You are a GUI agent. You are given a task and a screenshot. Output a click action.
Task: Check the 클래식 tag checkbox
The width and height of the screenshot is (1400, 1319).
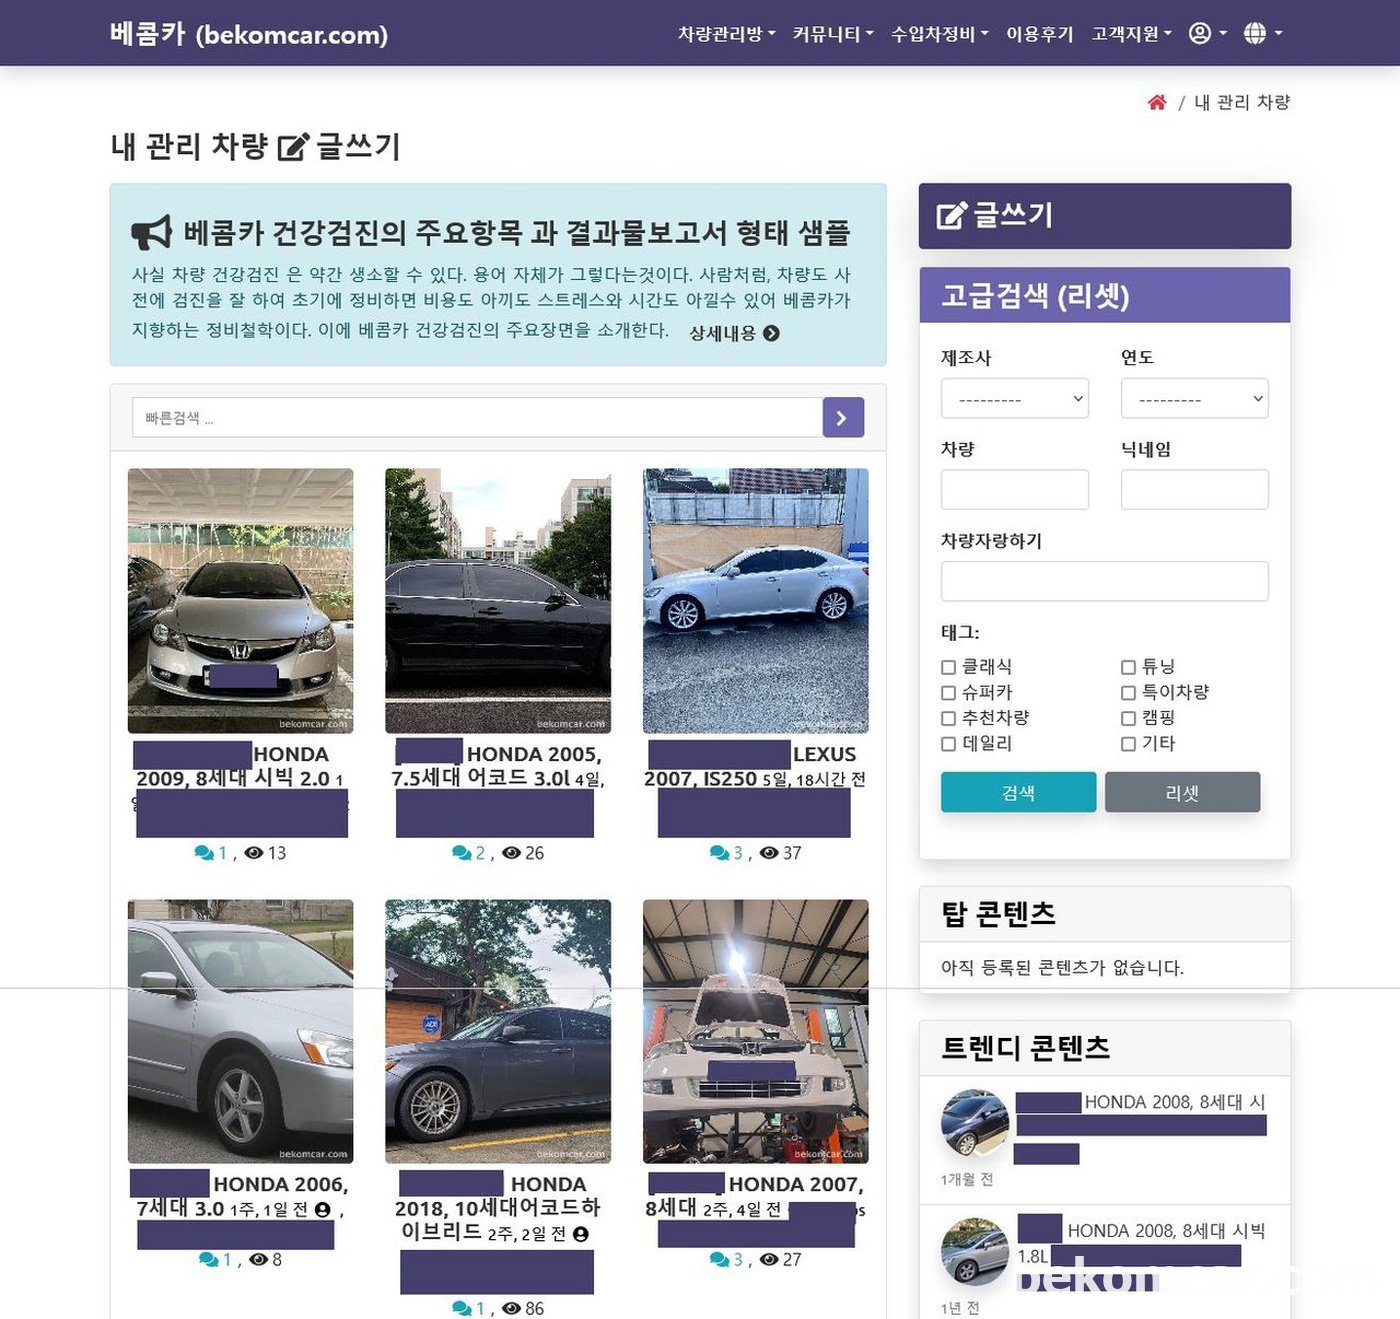(x=948, y=667)
